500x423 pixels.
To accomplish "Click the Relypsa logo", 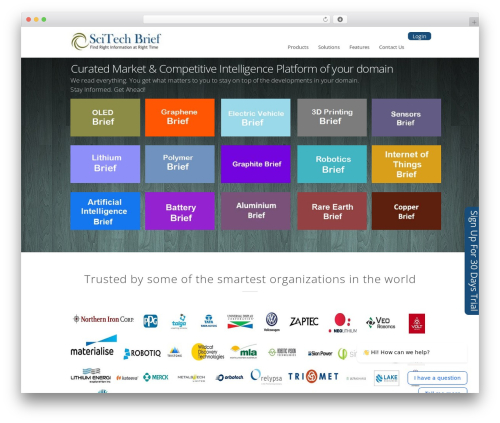I will (266, 377).
